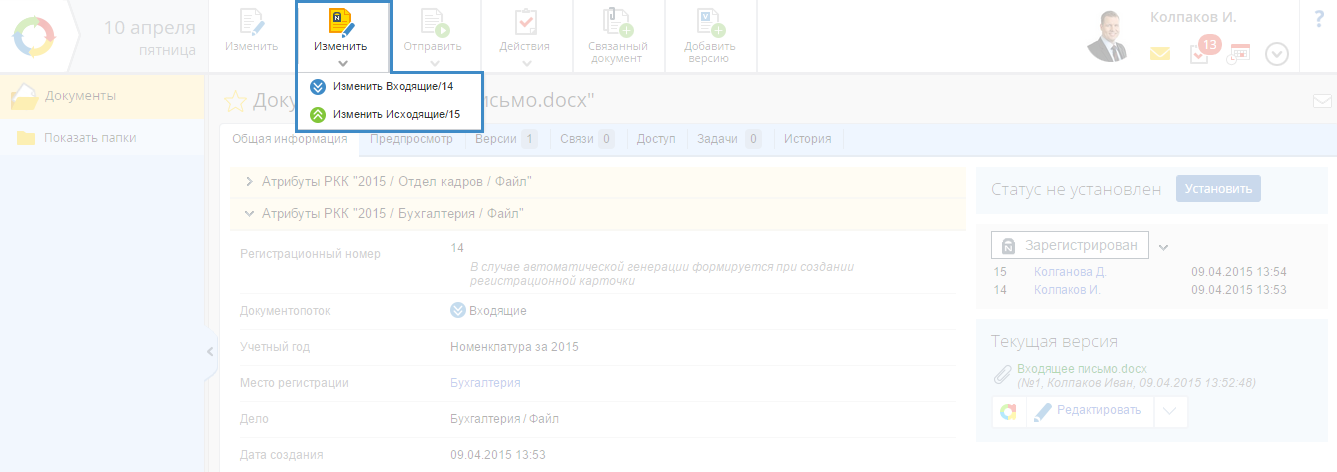The width and height of the screenshot is (1337, 472).
Task: Switch to Доступ tab
Action: pos(656,139)
